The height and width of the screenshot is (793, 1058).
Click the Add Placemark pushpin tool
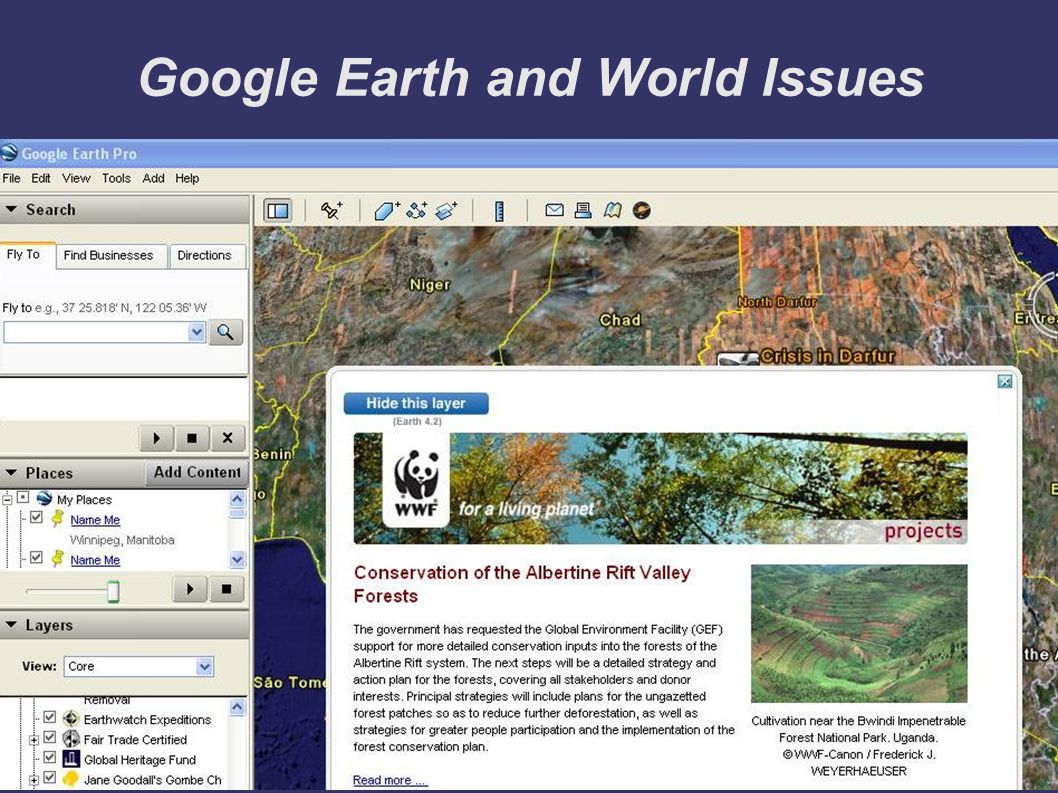(x=331, y=211)
